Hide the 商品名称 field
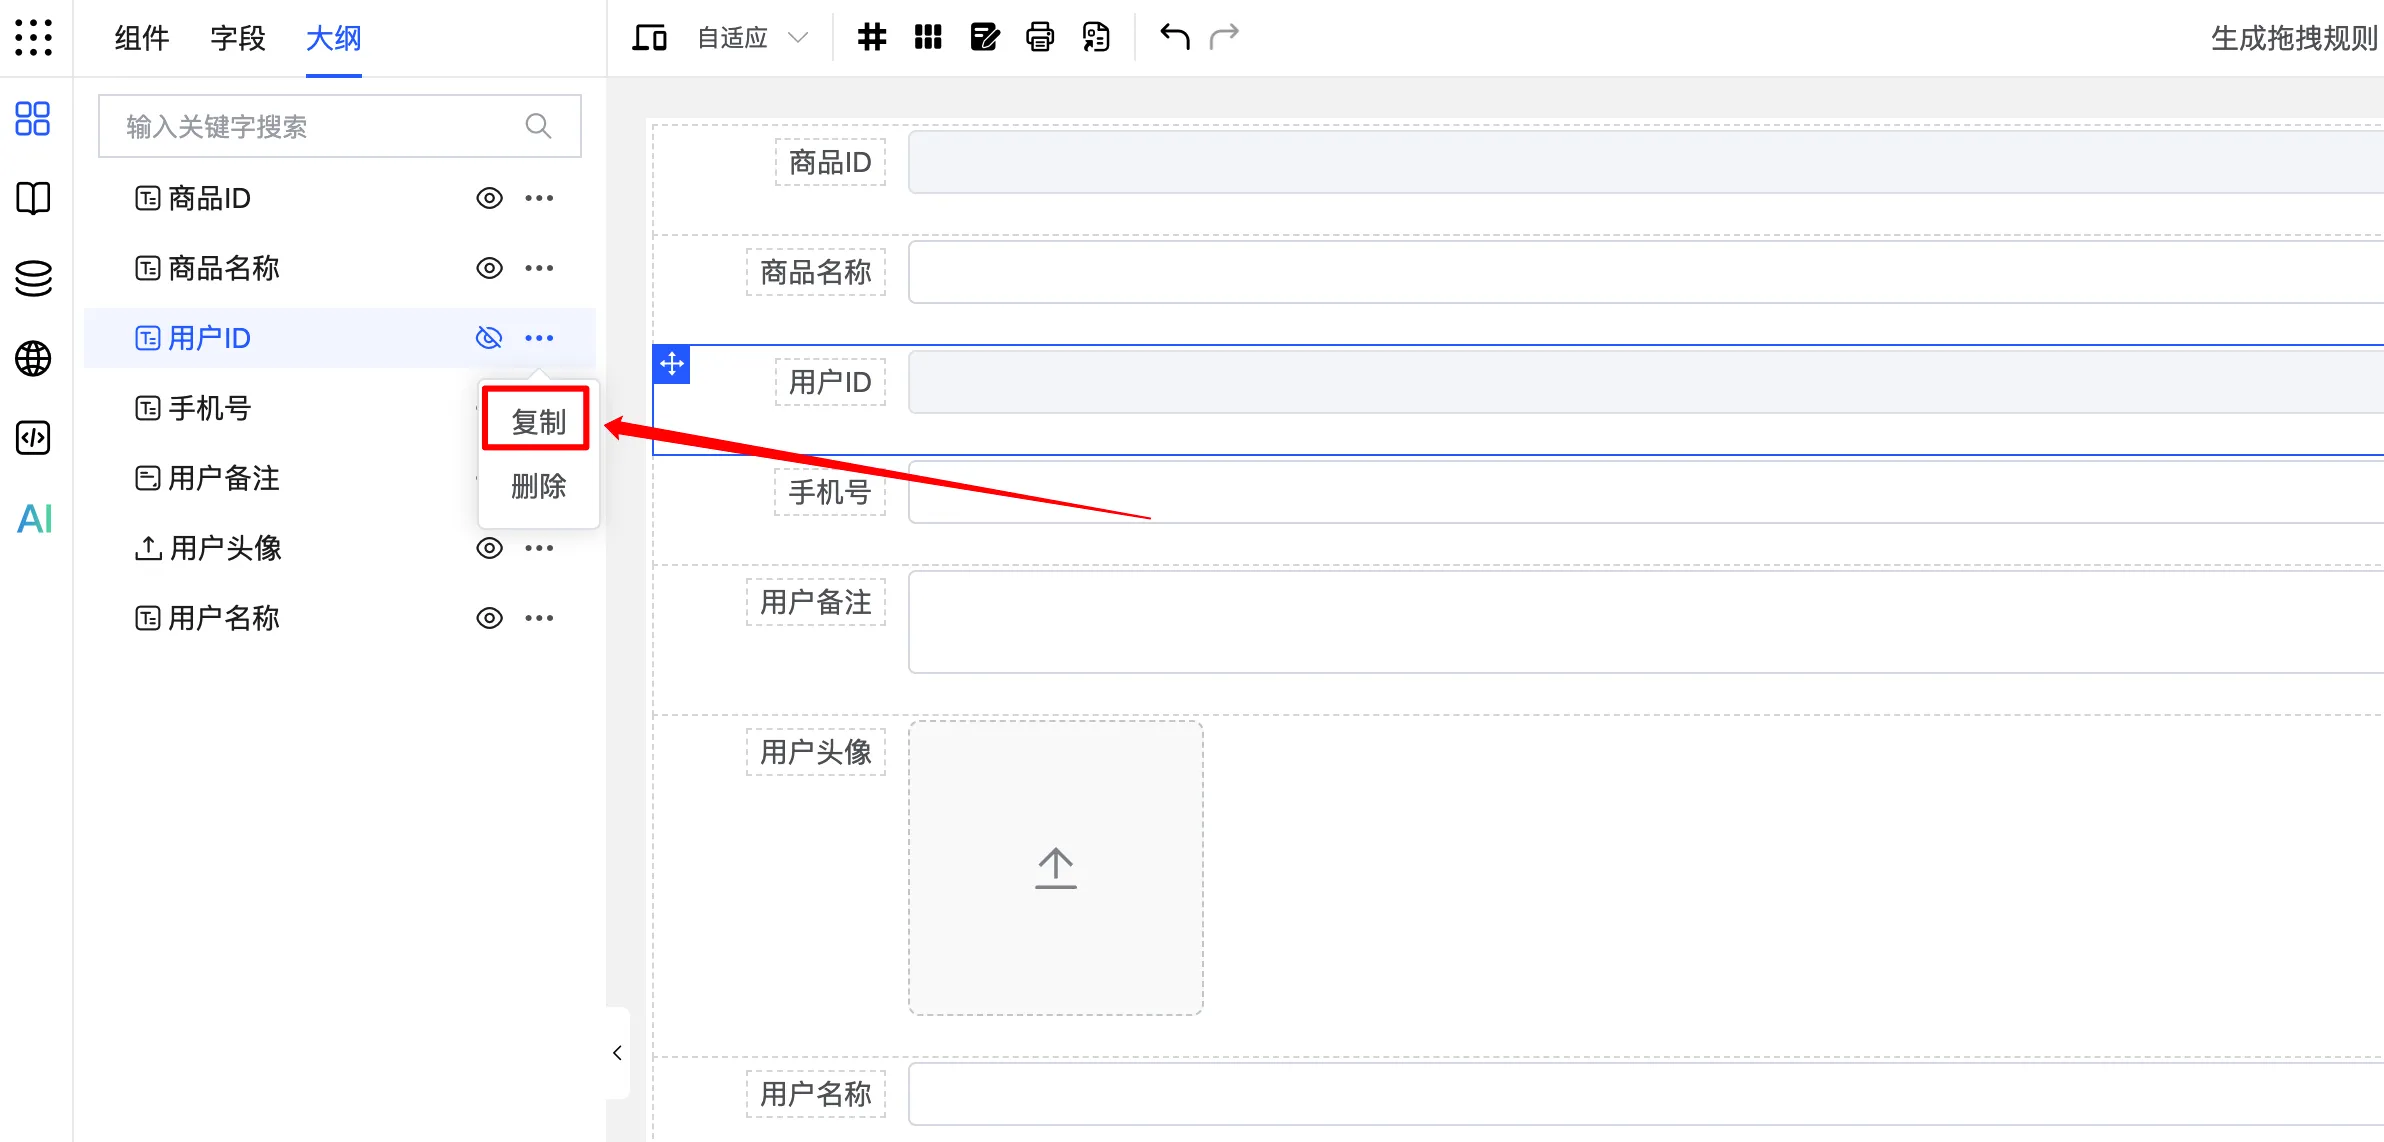The width and height of the screenshot is (2384, 1142). point(489,267)
